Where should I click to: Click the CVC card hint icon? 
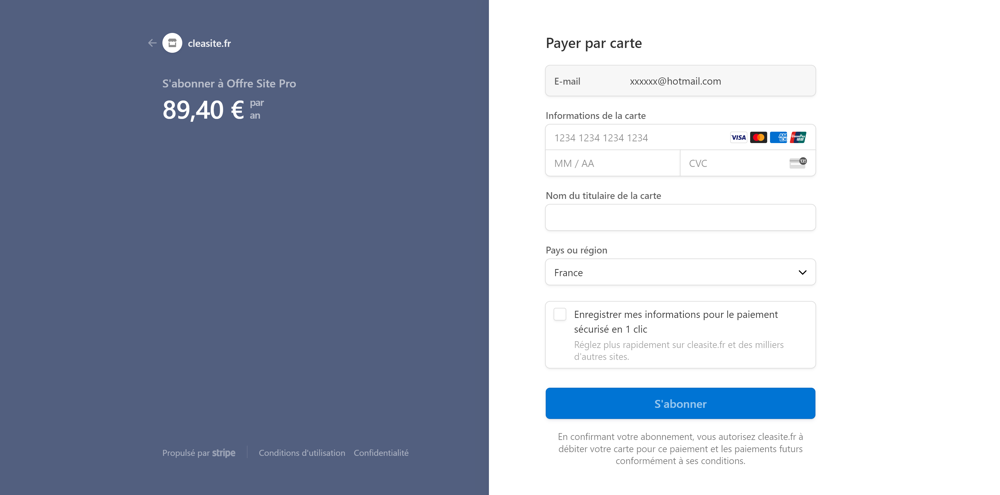click(797, 163)
